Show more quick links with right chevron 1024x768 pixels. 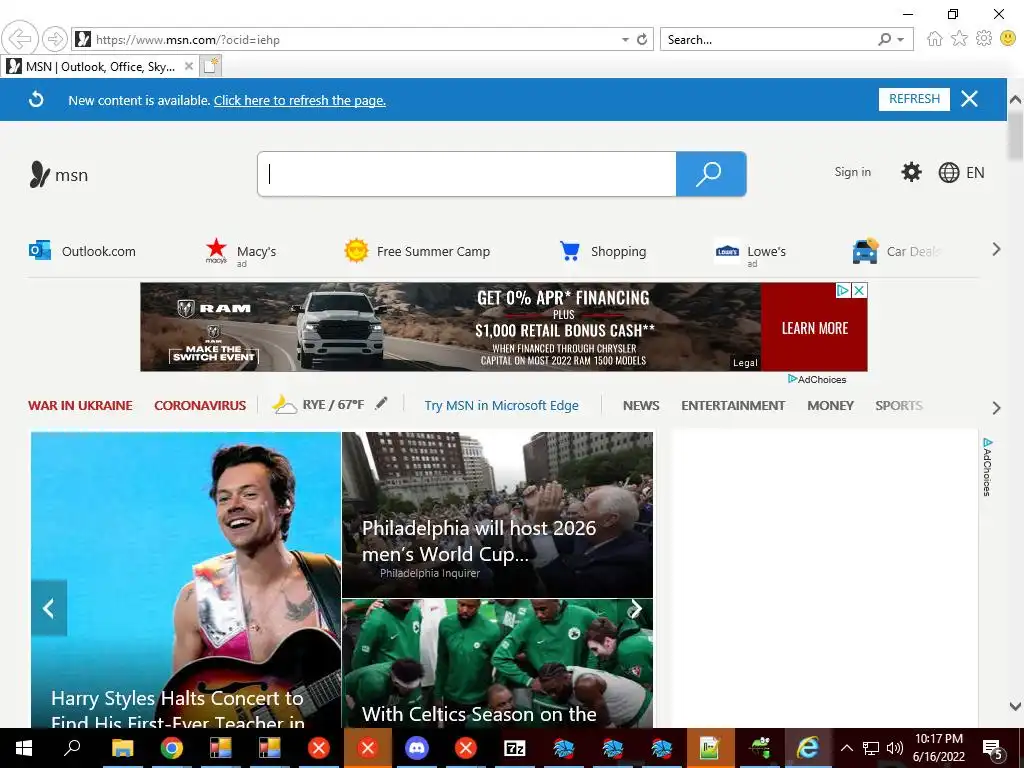point(996,249)
